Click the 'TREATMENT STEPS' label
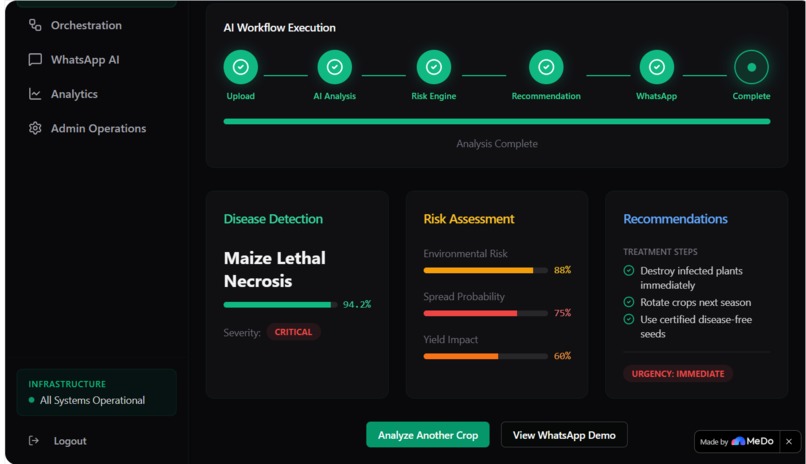The height and width of the screenshot is (464, 806). [660, 252]
